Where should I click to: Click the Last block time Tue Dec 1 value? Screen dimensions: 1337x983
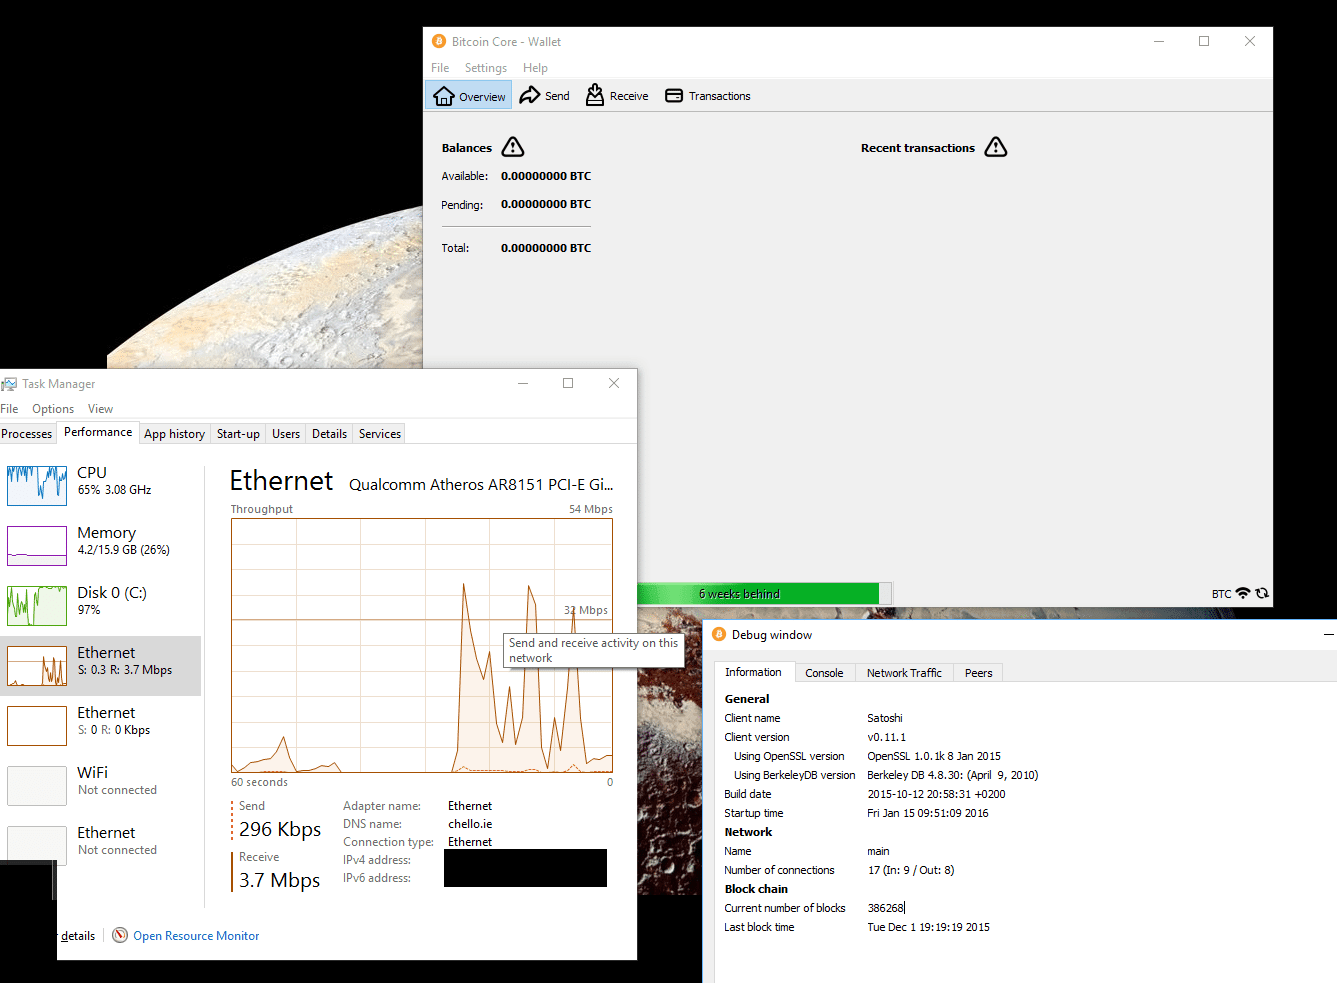(928, 927)
